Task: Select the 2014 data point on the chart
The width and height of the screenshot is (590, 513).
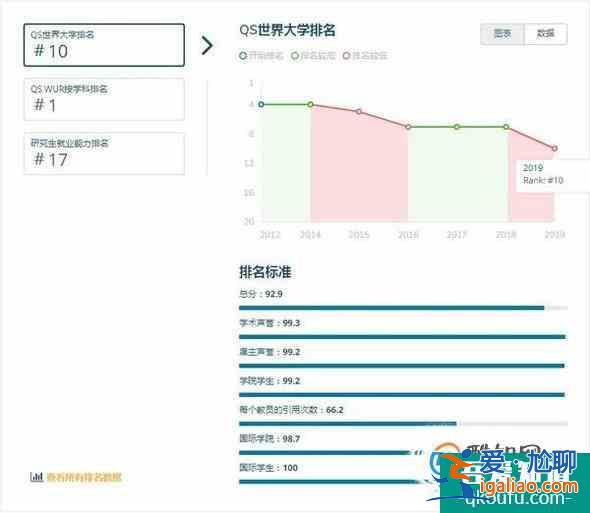Action: point(310,104)
